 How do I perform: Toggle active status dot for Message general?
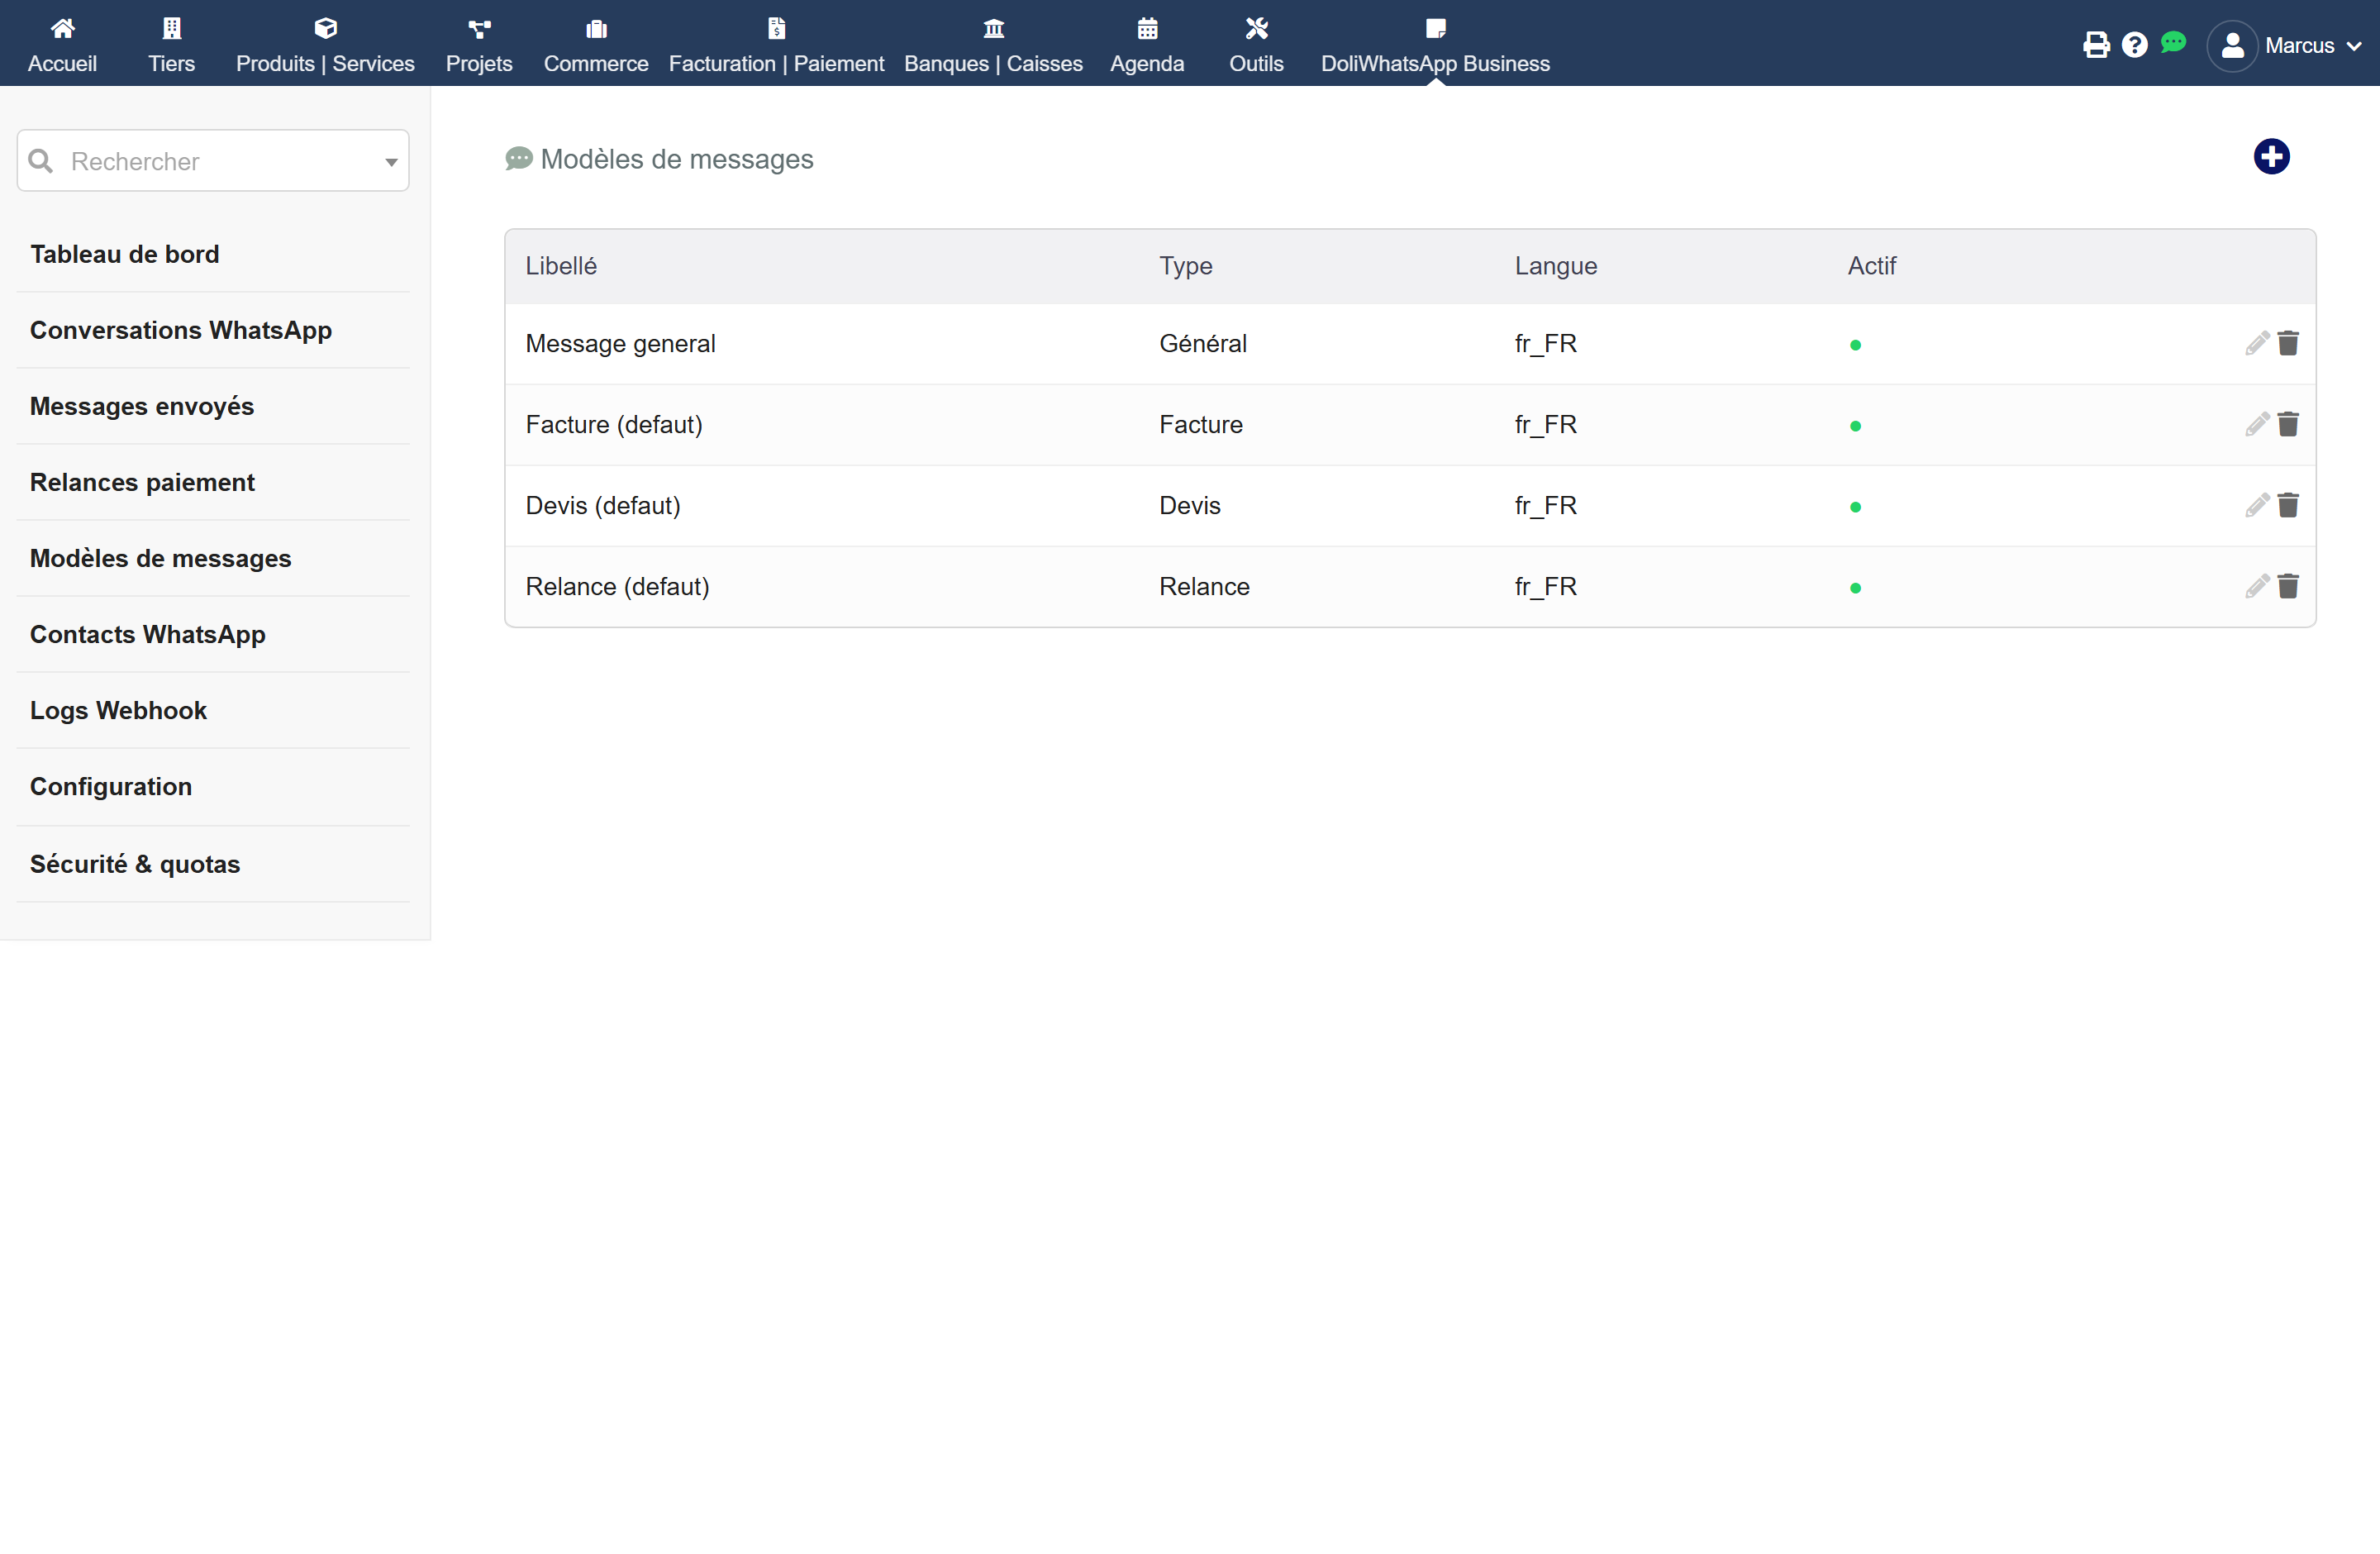click(x=1855, y=345)
